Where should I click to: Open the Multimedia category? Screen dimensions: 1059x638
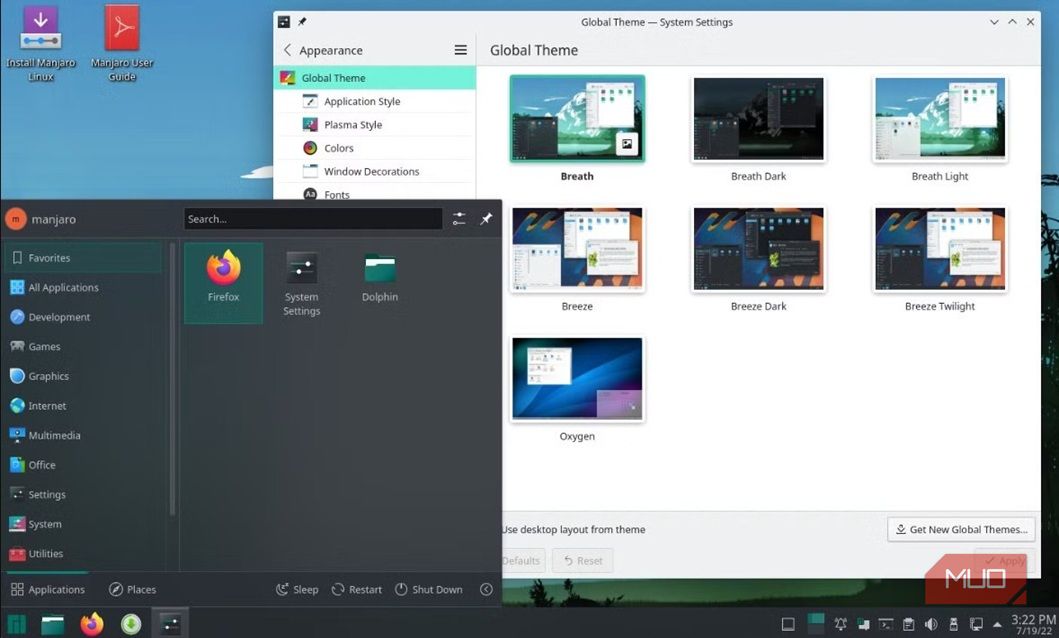tap(84, 435)
